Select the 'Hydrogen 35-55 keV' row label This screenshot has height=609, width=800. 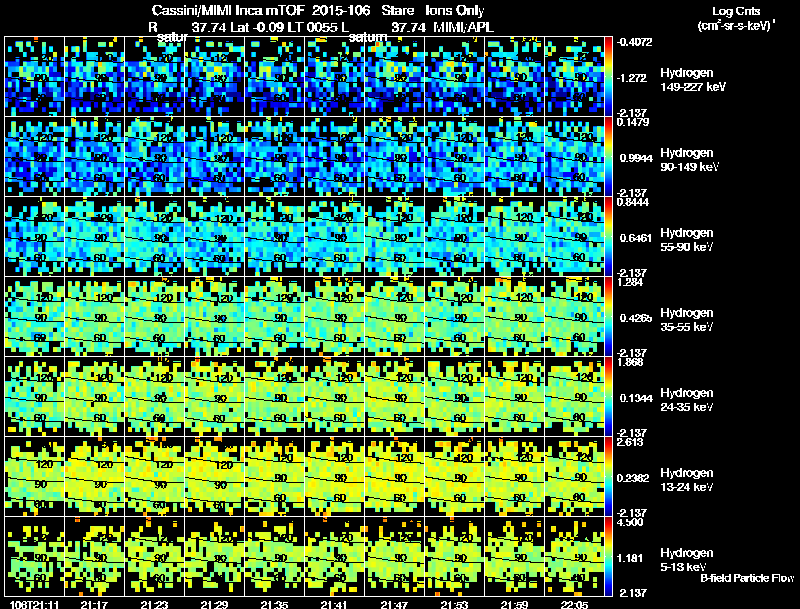[687, 320]
